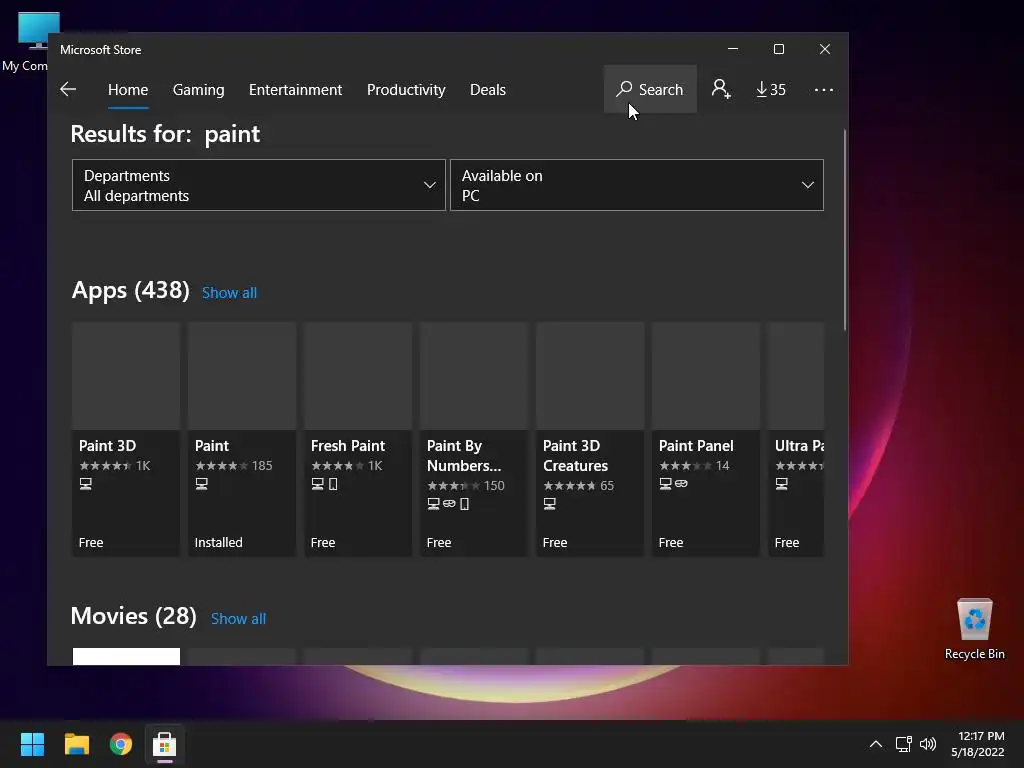Open the clock showing 12:17 PM
Screen dimensions: 1024x768
click(978, 744)
